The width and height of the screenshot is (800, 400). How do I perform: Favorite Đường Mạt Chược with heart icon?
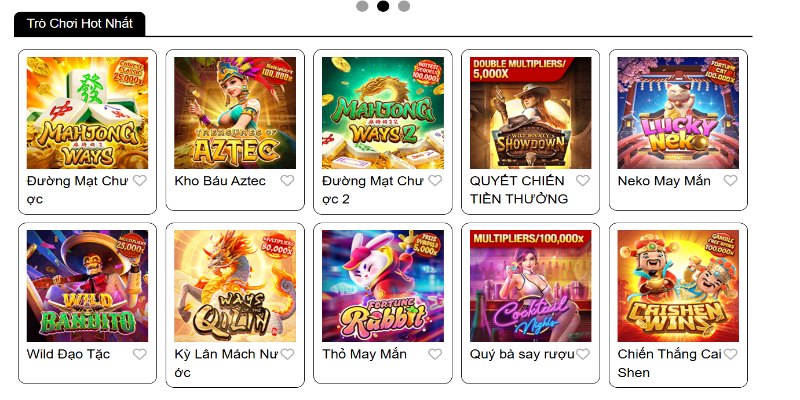(140, 181)
